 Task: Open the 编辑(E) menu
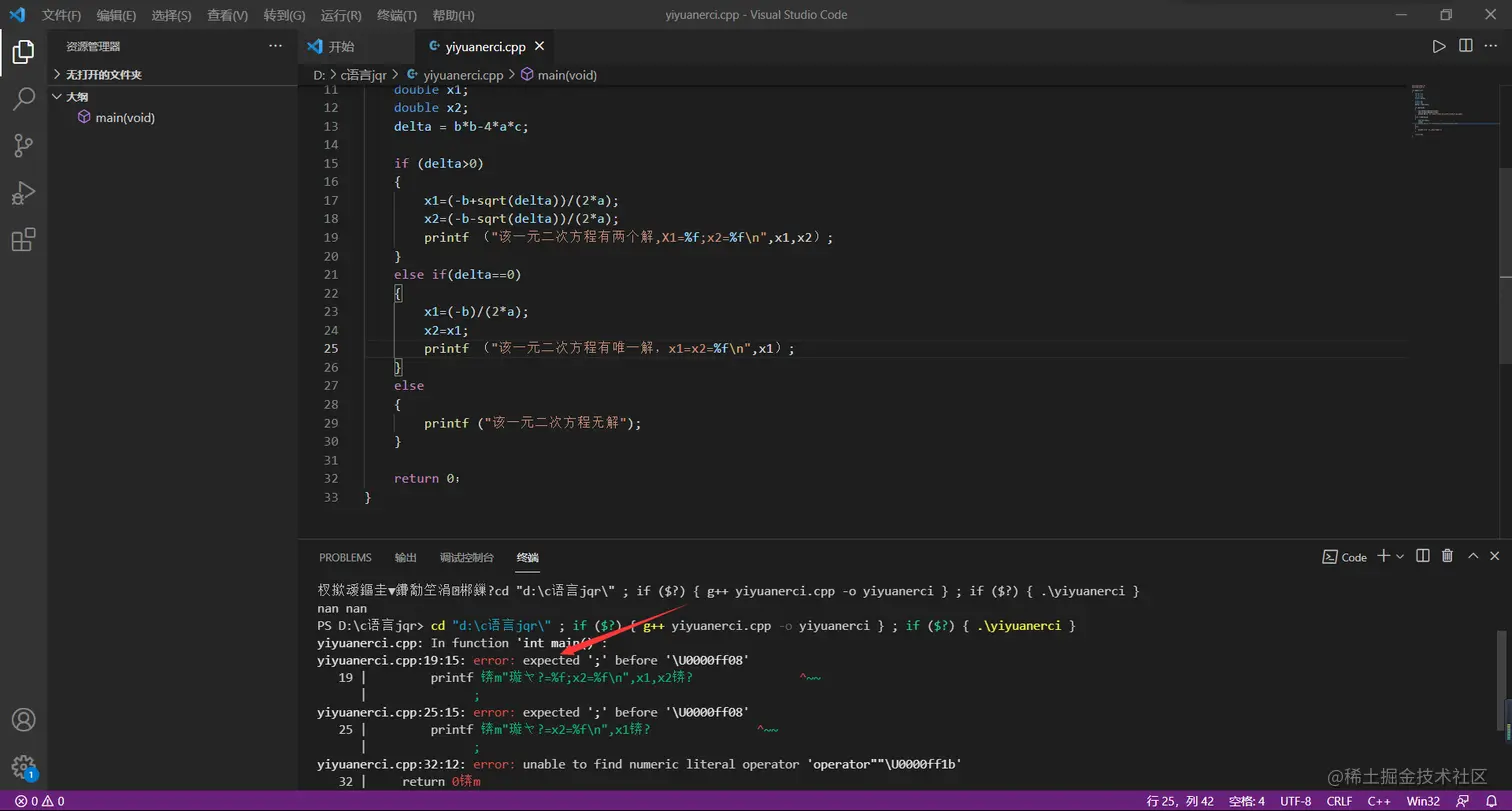pos(116,15)
